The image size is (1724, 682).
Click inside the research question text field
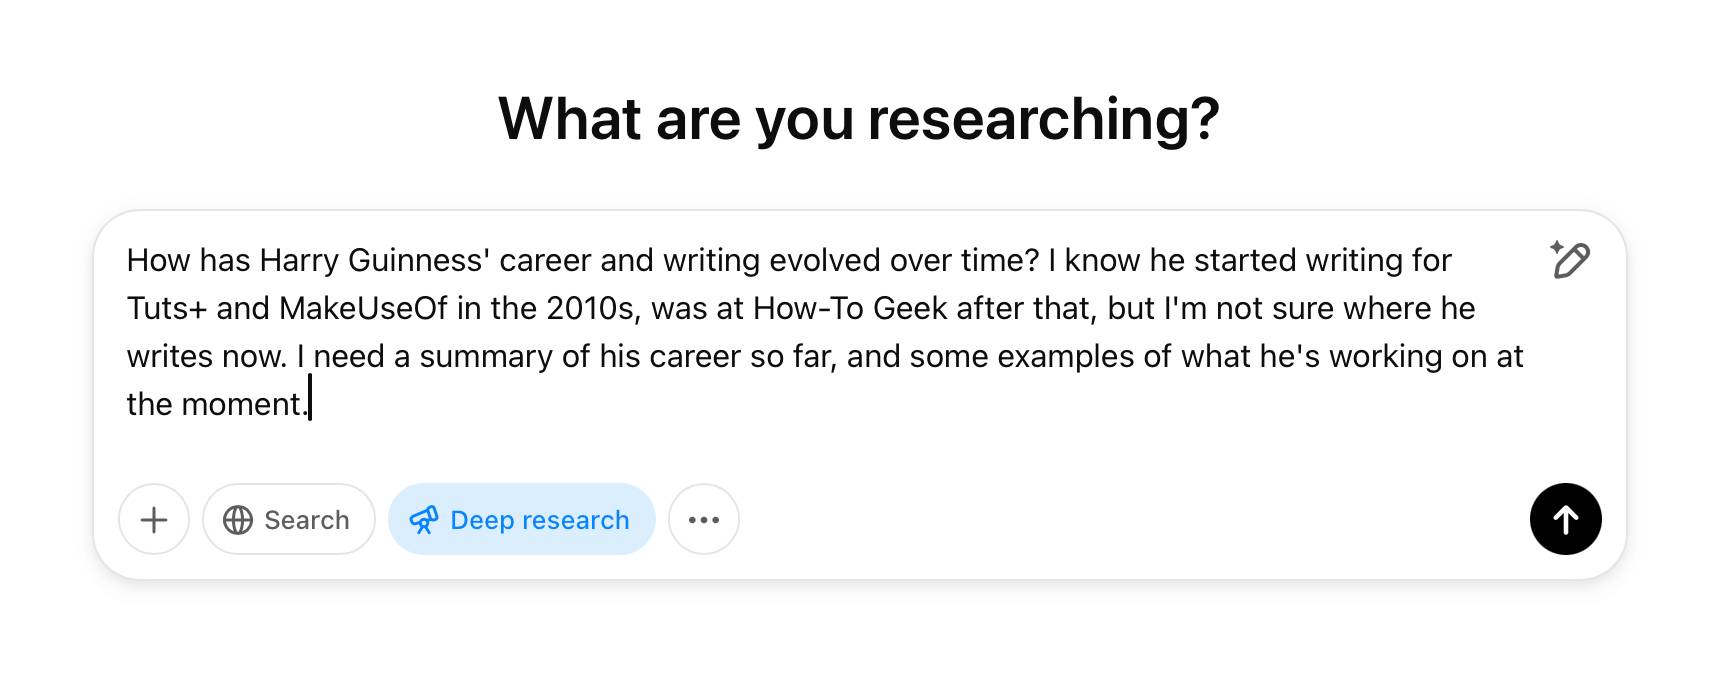click(800, 330)
